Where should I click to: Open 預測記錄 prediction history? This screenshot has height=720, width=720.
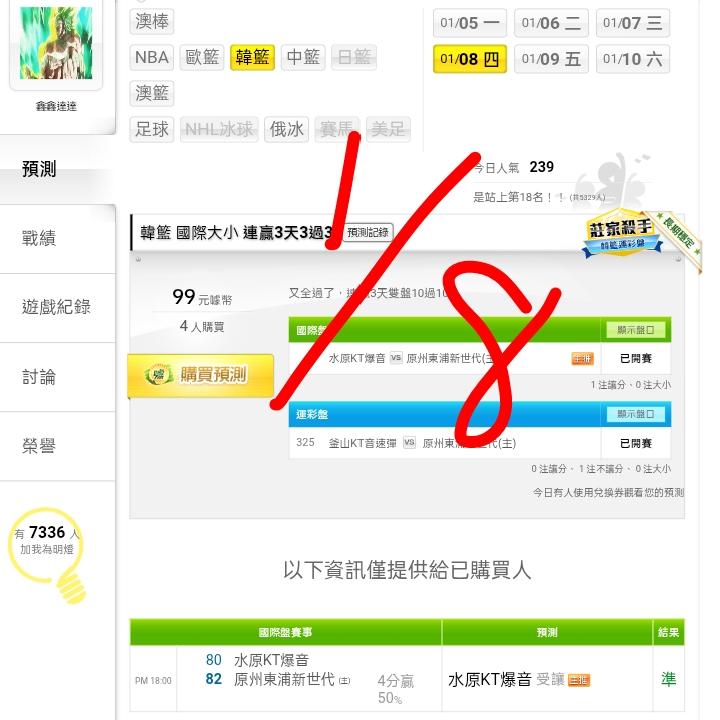[368, 232]
